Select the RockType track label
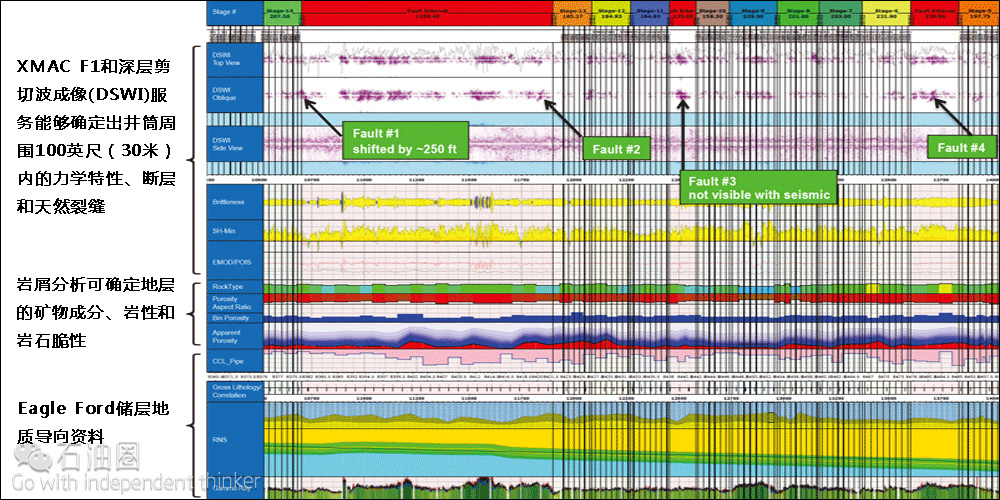This screenshot has height=500, width=1000. click(x=235, y=287)
